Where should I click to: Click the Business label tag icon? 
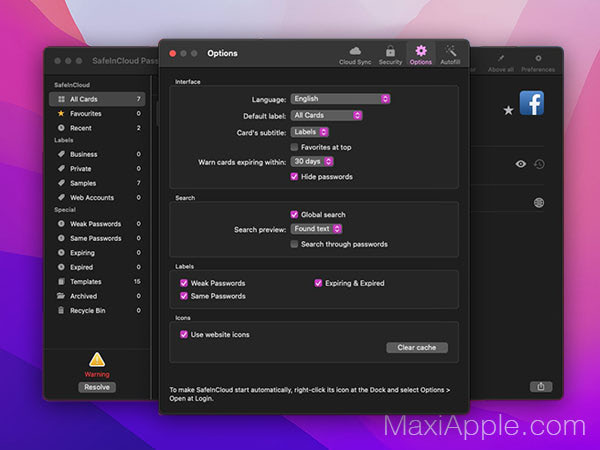coord(61,154)
